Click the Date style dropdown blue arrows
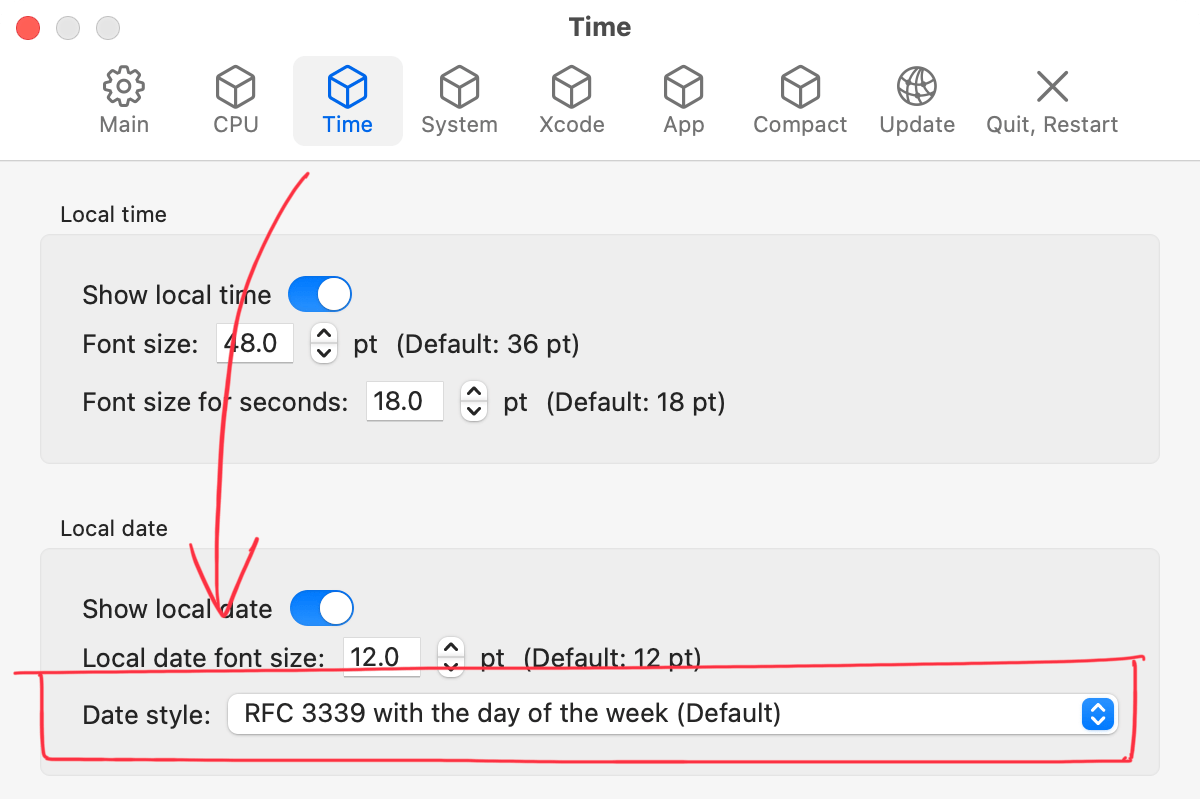 (1098, 714)
